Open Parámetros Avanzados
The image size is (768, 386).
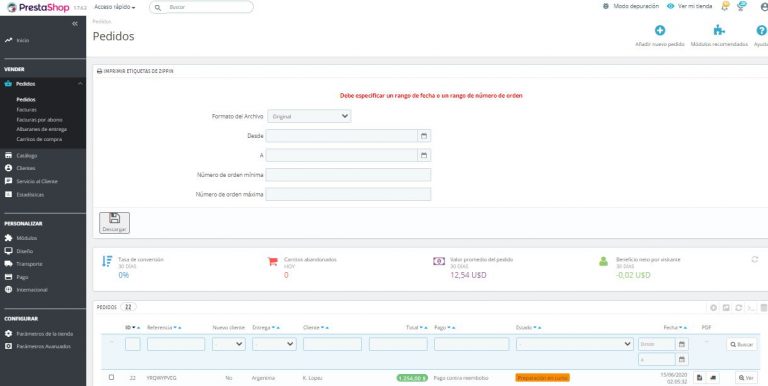43,346
